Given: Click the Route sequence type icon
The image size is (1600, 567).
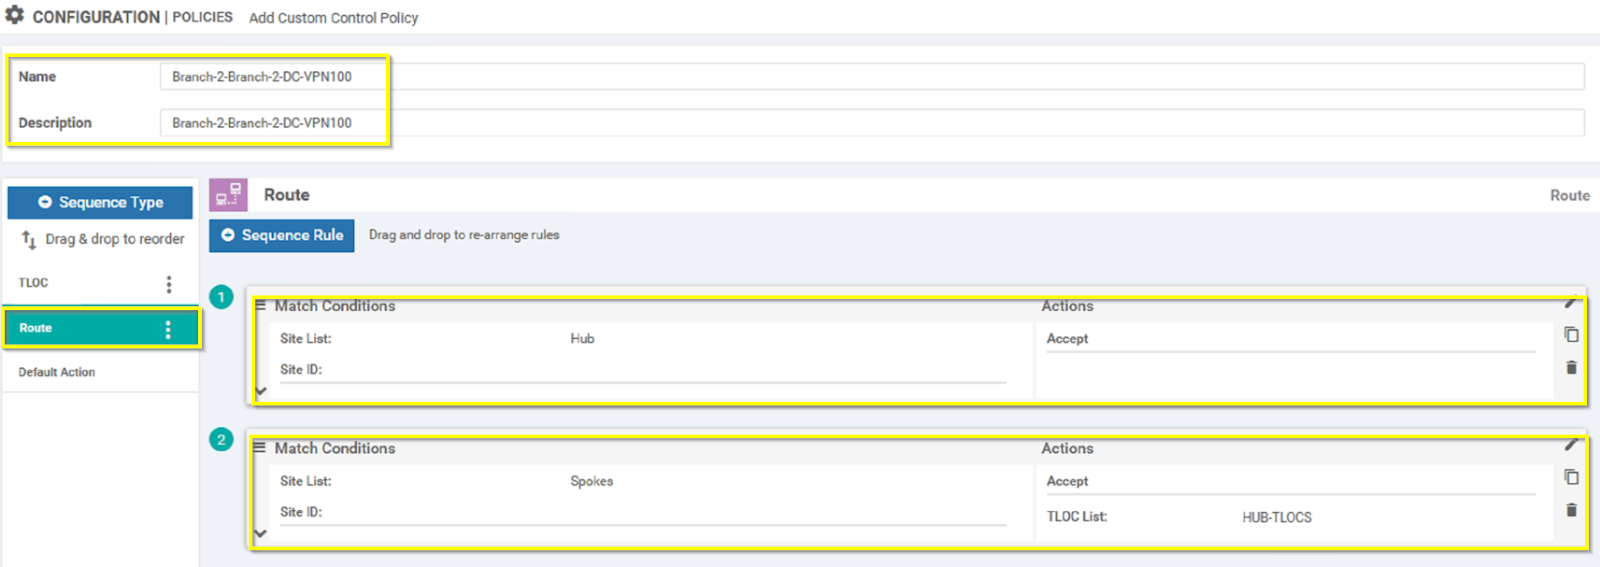Looking at the screenshot, I should point(228,194).
